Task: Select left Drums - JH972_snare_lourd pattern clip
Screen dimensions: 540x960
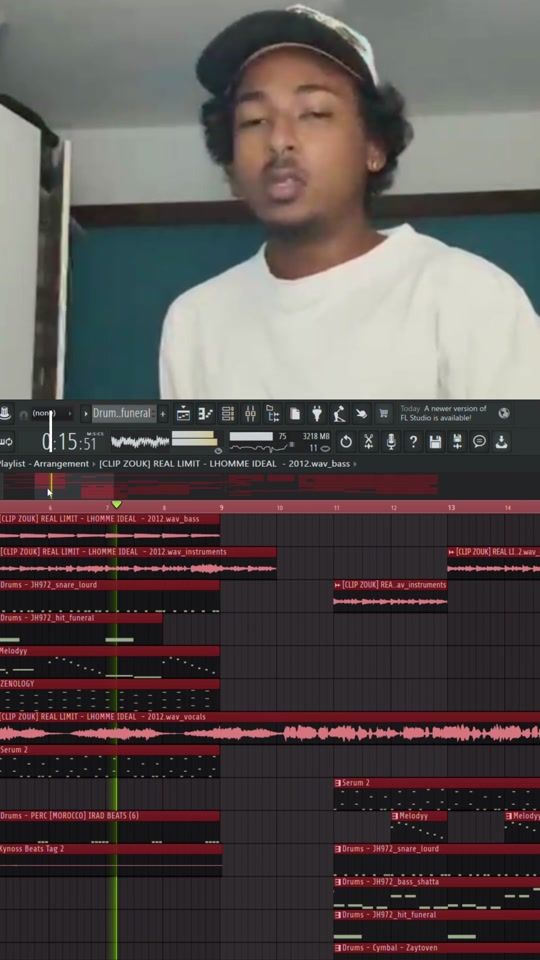Action: 110,596
